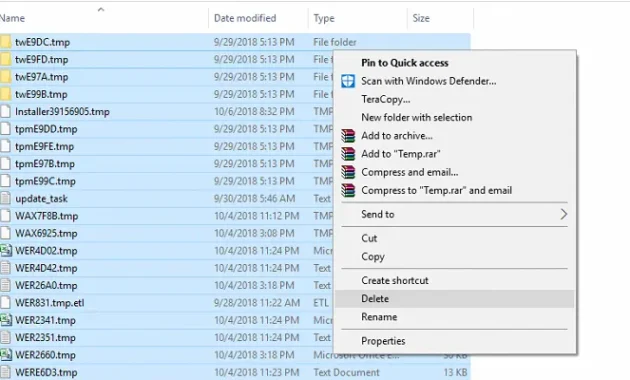The width and height of the screenshot is (630, 380).
Task: Click the WinRAR icon beside Compress and email
Action: pos(348,172)
